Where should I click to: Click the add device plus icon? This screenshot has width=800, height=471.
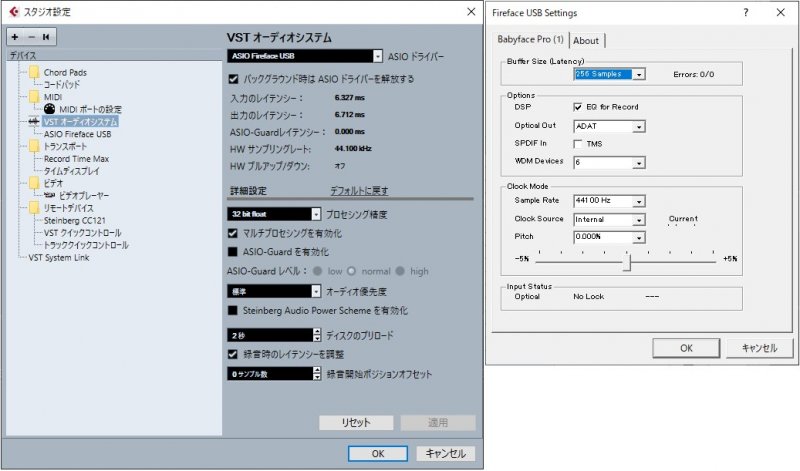pyautogui.click(x=15, y=37)
